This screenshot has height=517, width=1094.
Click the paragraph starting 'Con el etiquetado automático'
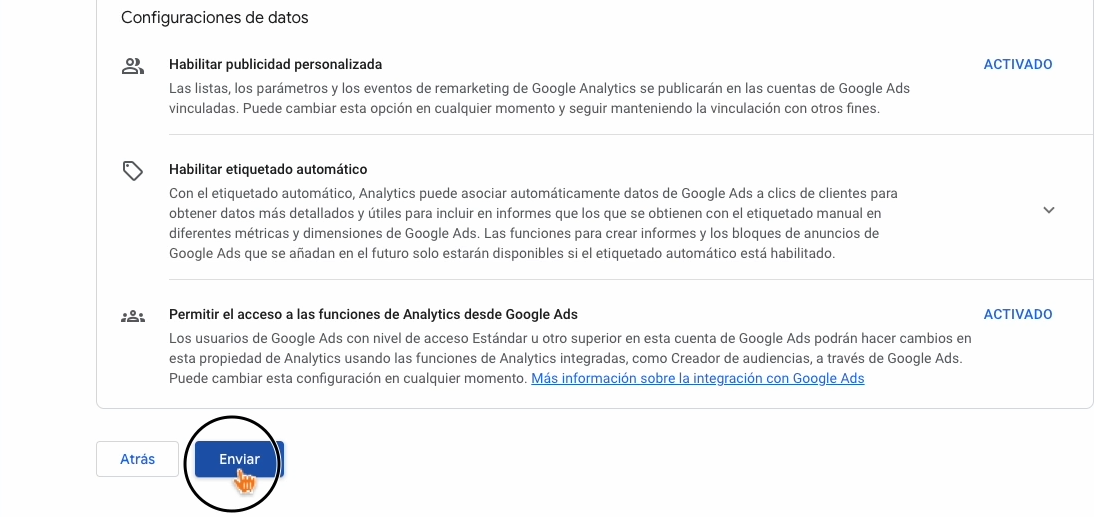tap(534, 223)
